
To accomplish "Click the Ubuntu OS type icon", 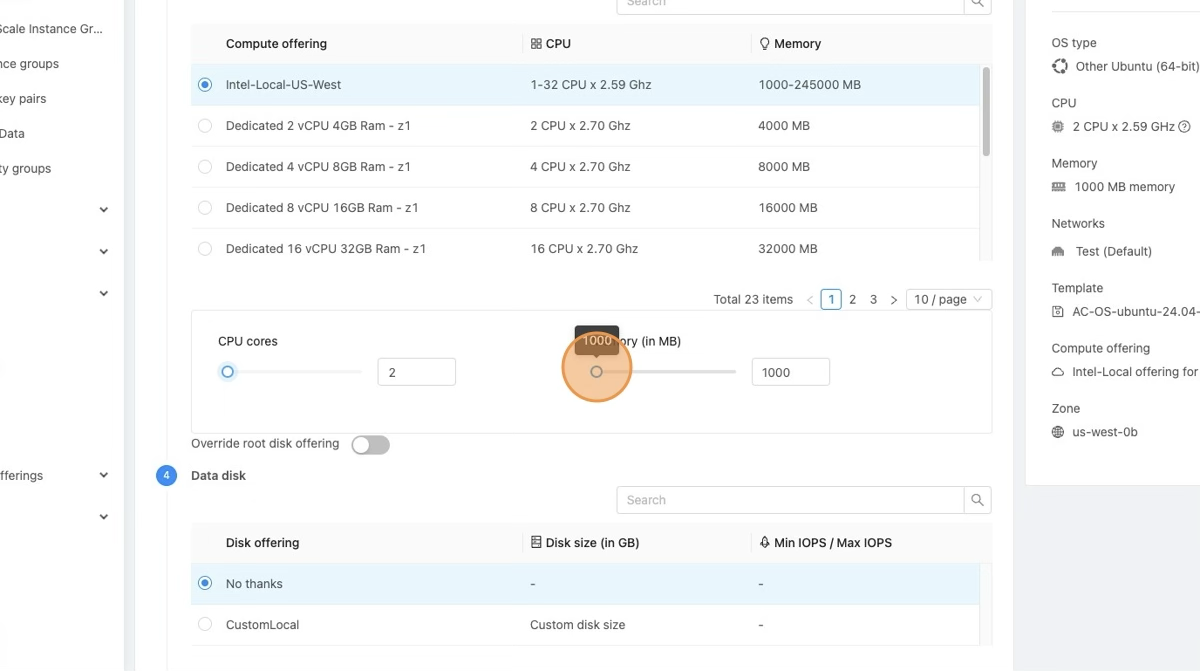I will [1059, 66].
